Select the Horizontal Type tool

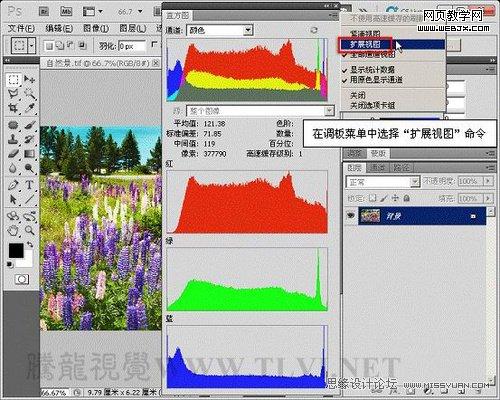pos(29,185)
